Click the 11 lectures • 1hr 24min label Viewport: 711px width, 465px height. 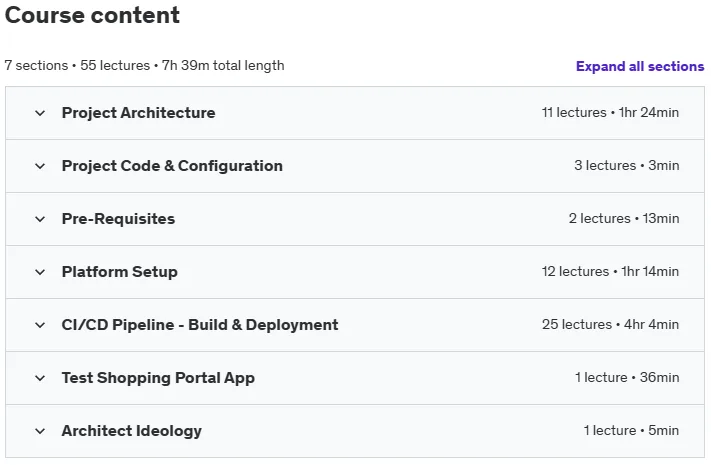(x=610, y=113)
